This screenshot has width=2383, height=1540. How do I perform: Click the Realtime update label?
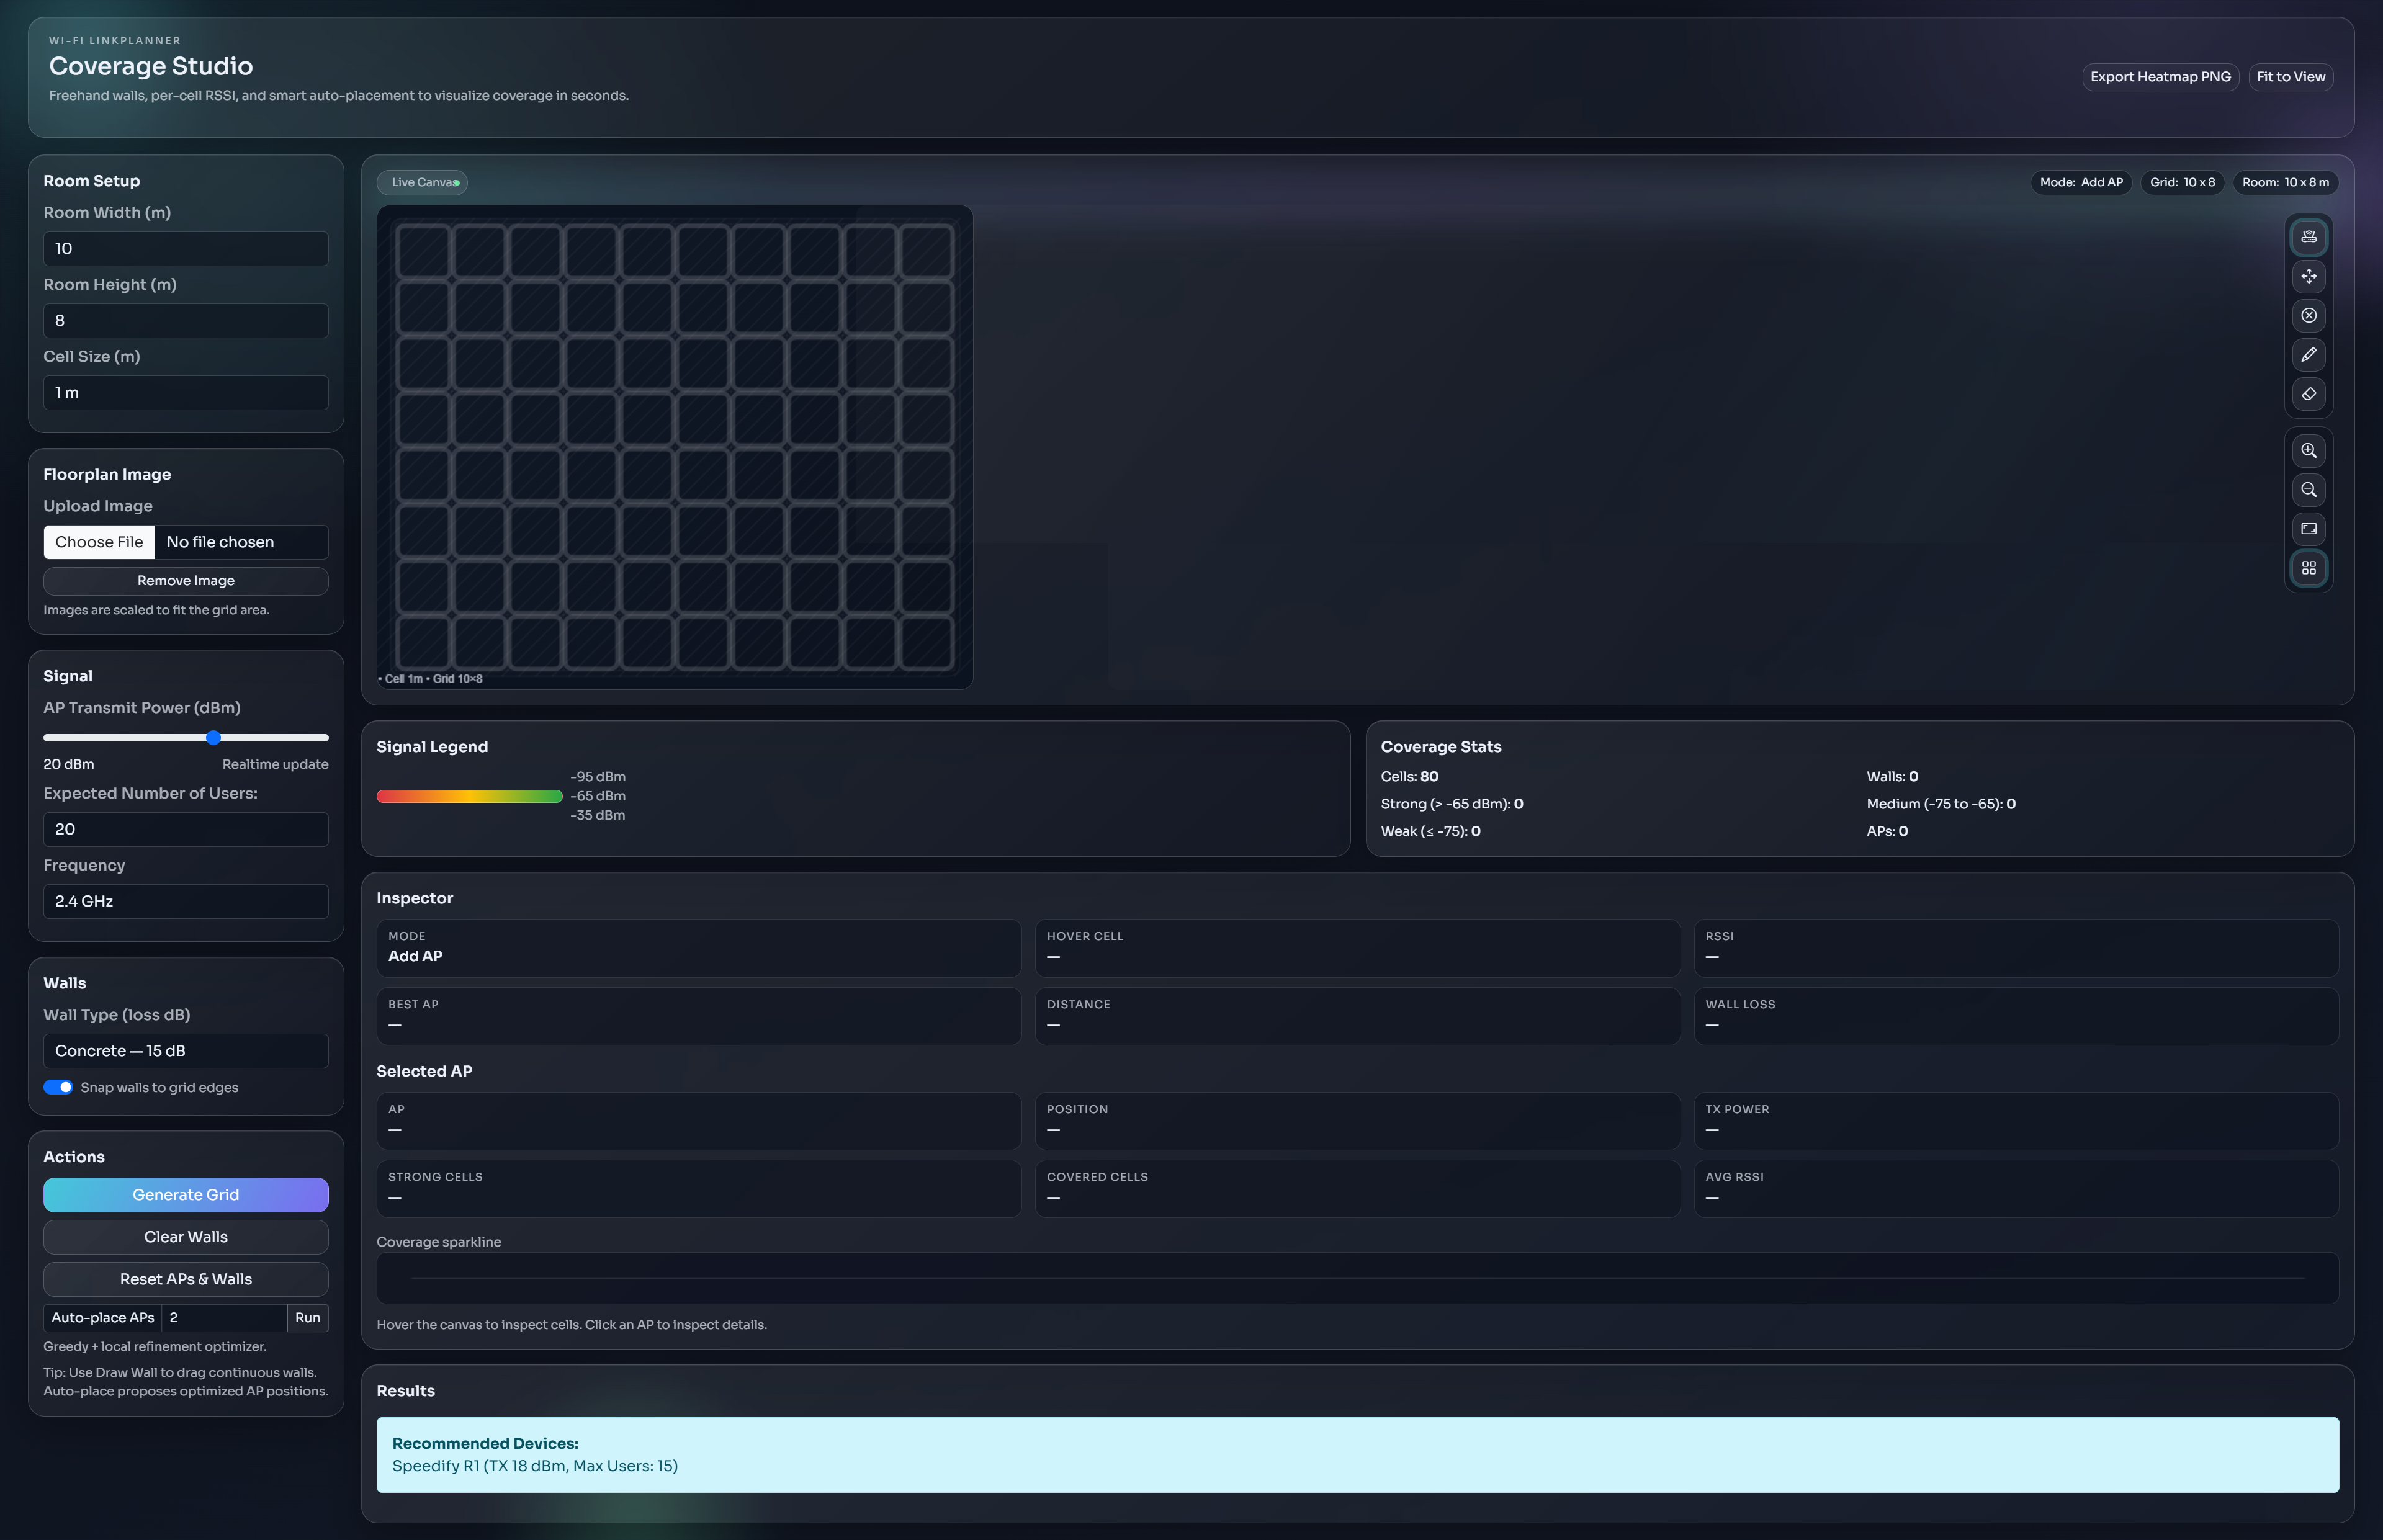[x=275, y=763]
